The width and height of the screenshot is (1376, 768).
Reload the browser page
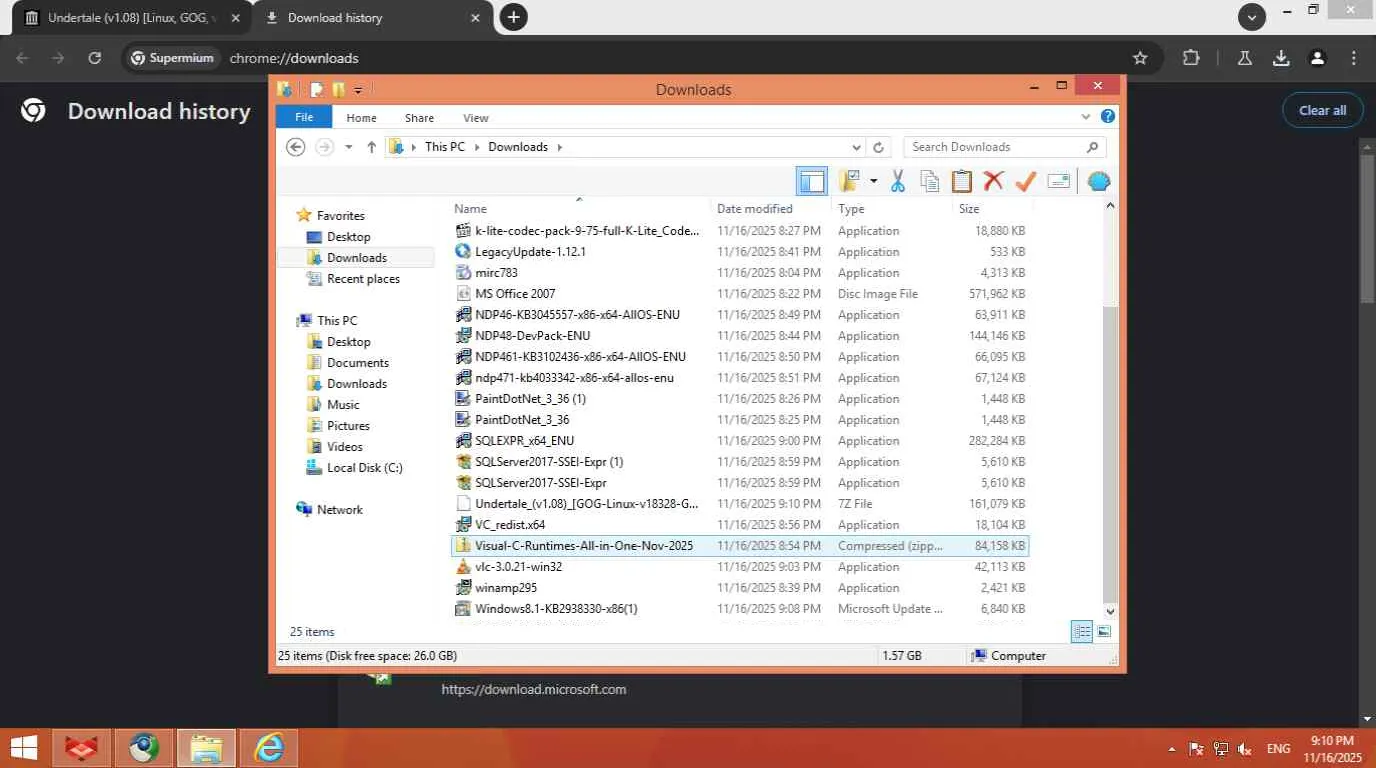point(94,58)
